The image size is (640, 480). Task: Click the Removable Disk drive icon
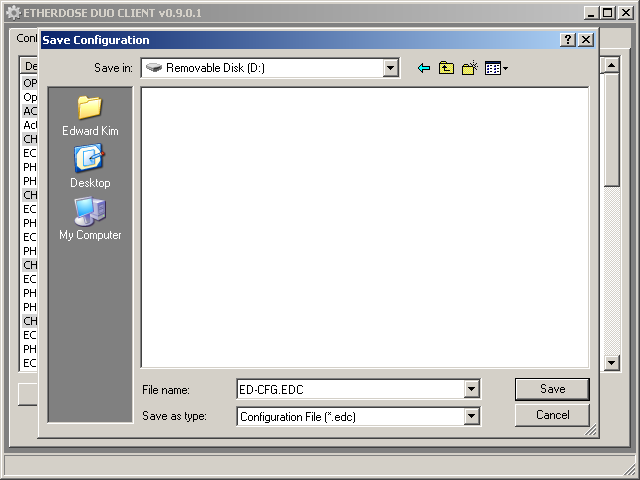point(154,67)
